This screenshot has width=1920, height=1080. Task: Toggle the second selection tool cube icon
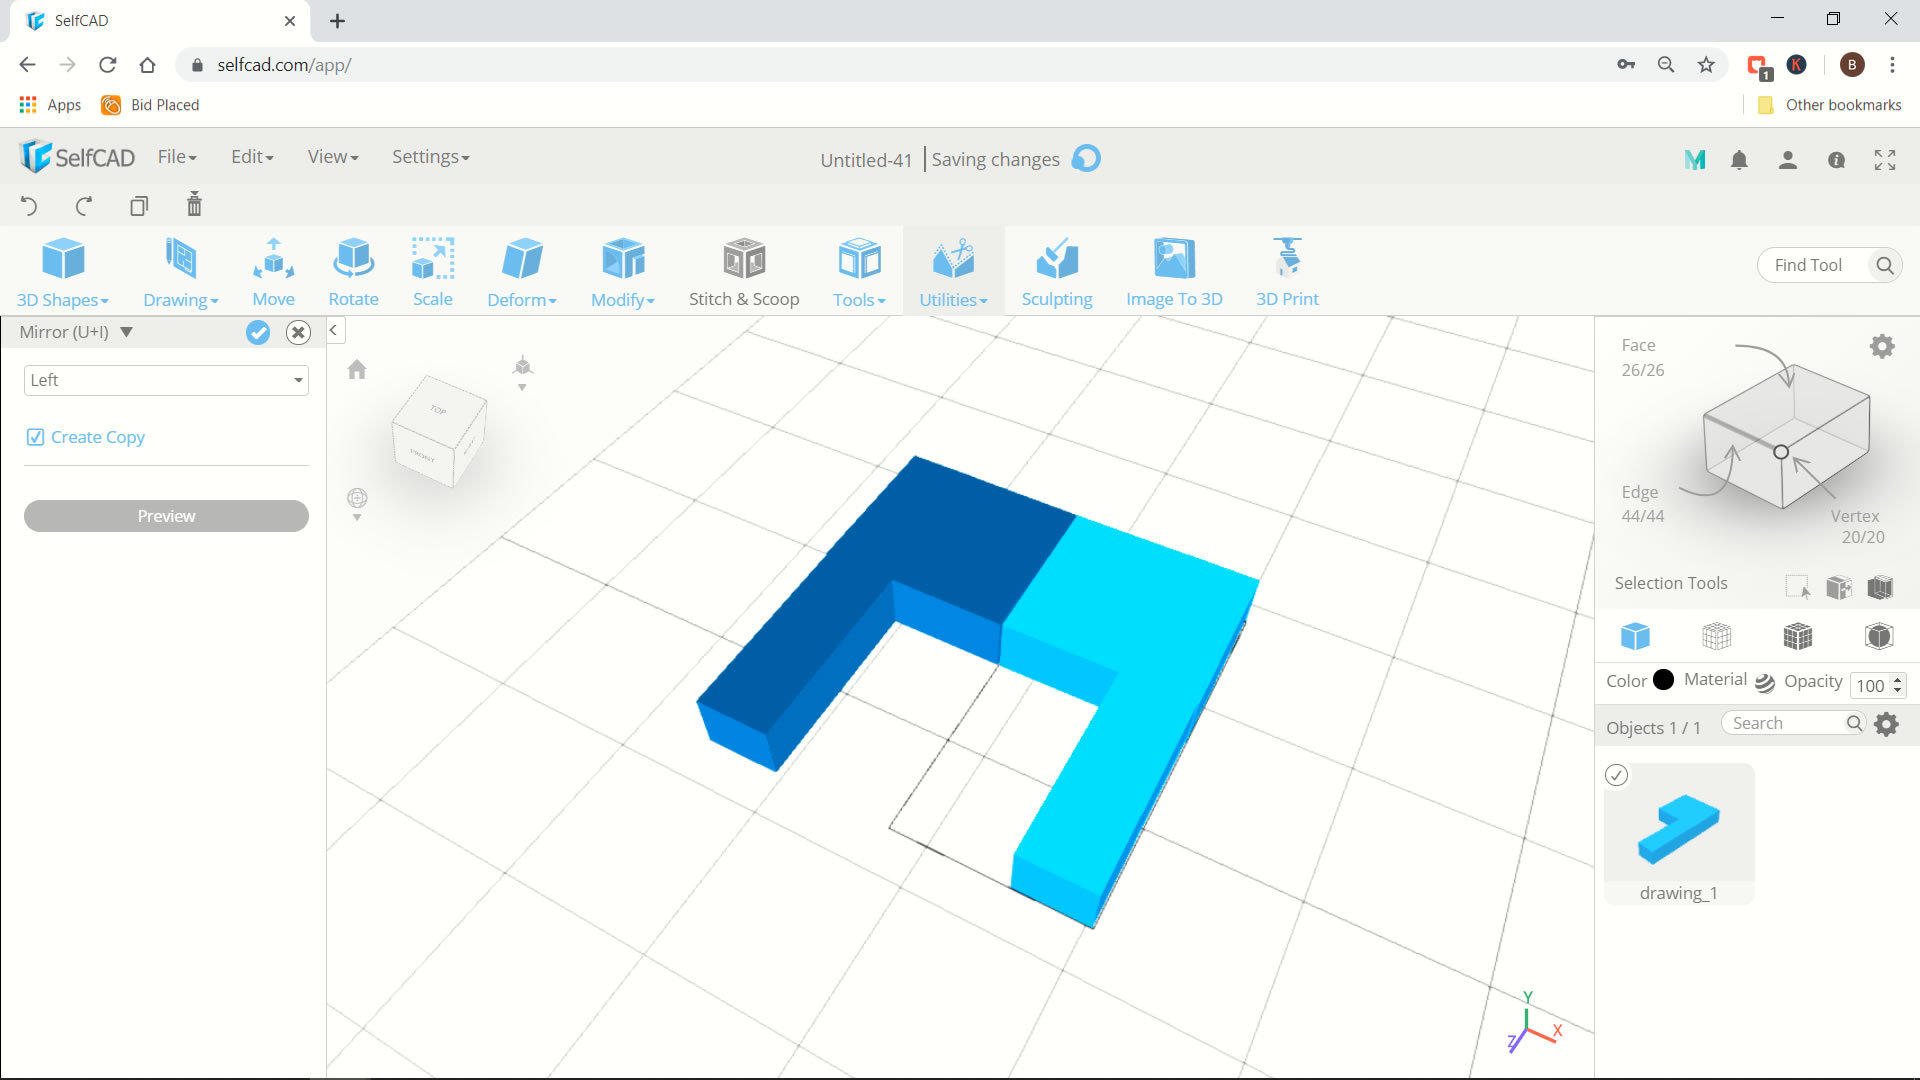click(x=1839, y=587)
